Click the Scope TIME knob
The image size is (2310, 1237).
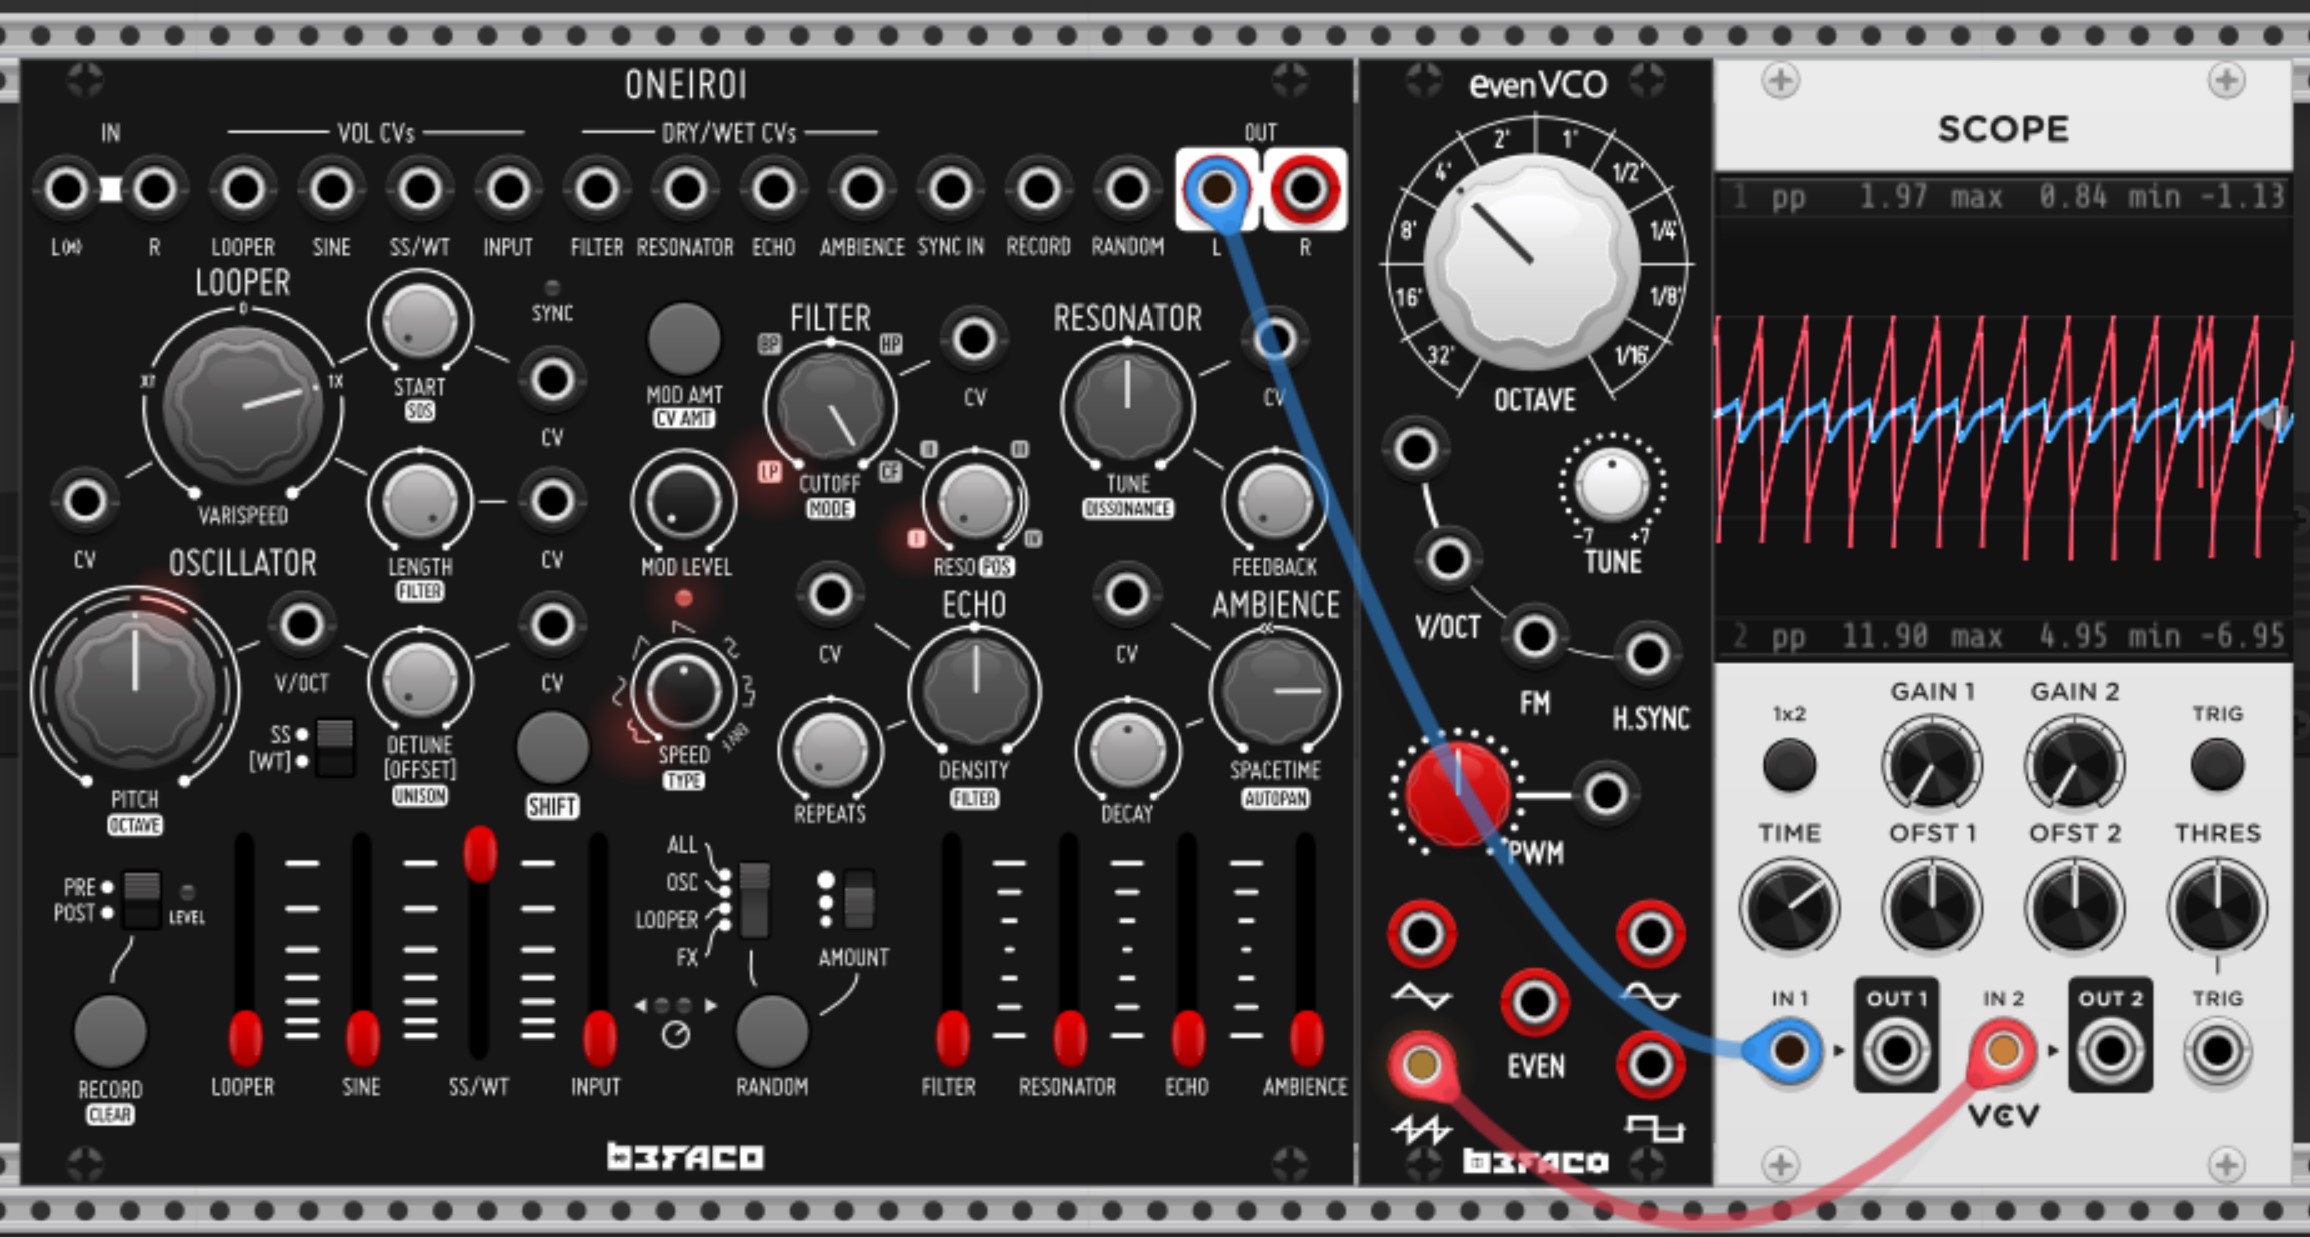(1789, 907)
